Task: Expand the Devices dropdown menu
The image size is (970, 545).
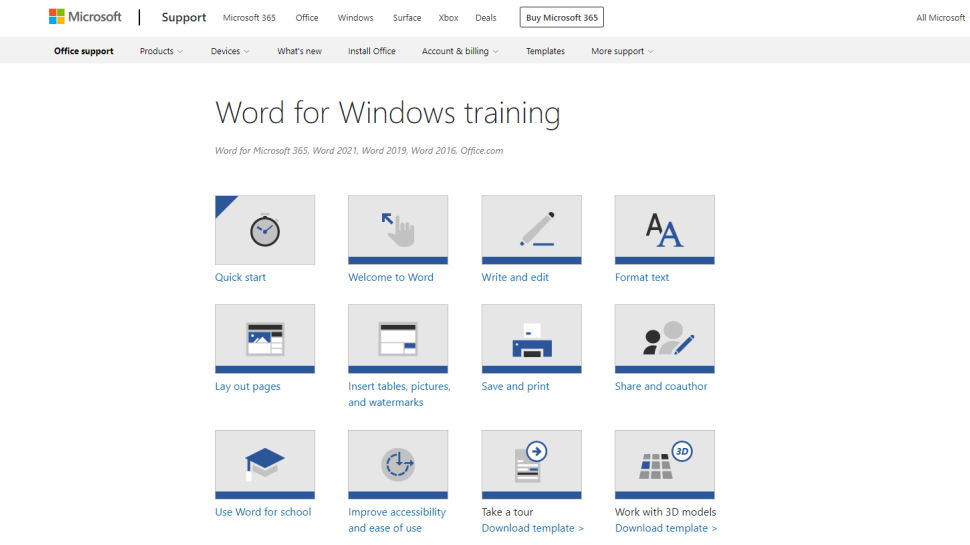Action: click(230, 51)
